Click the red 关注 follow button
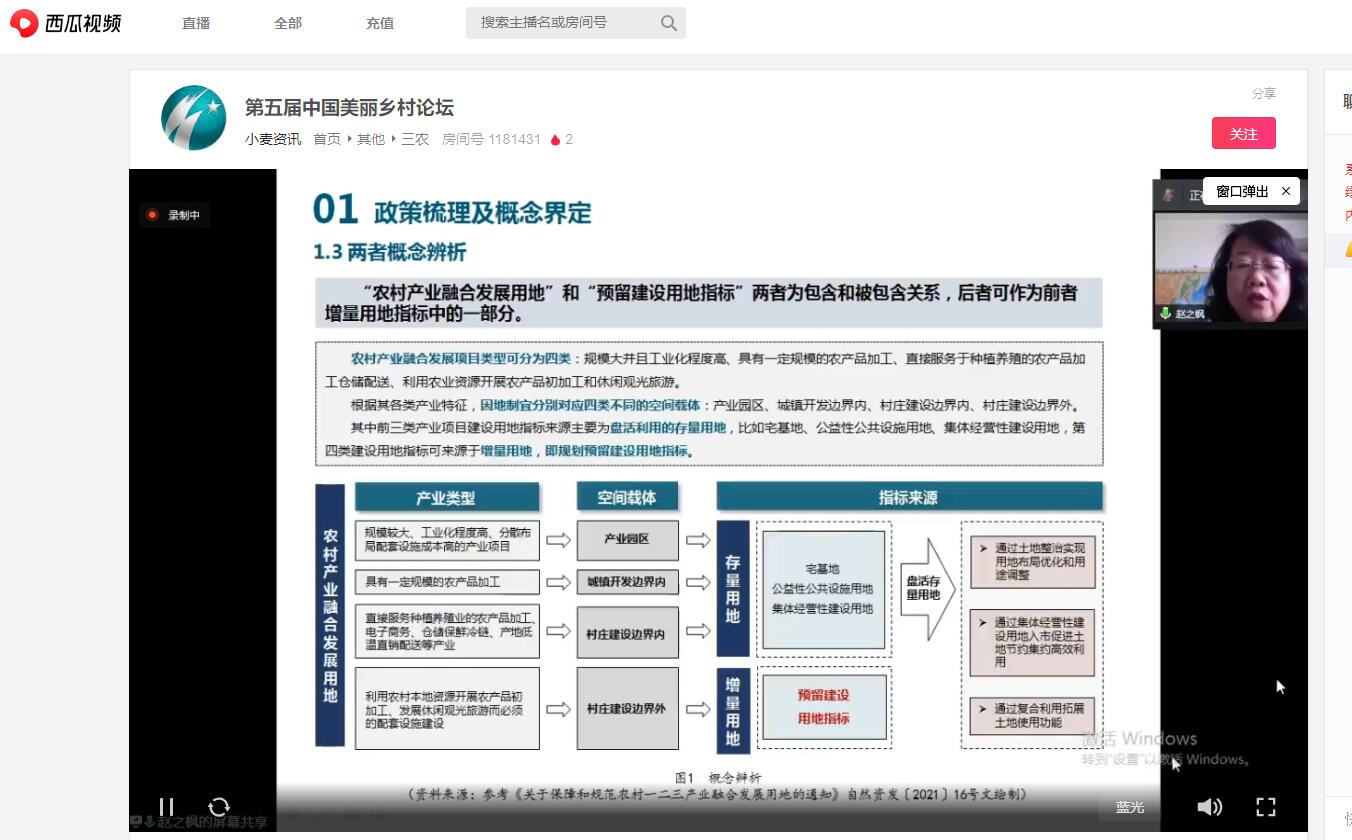 click(1243, 134)
